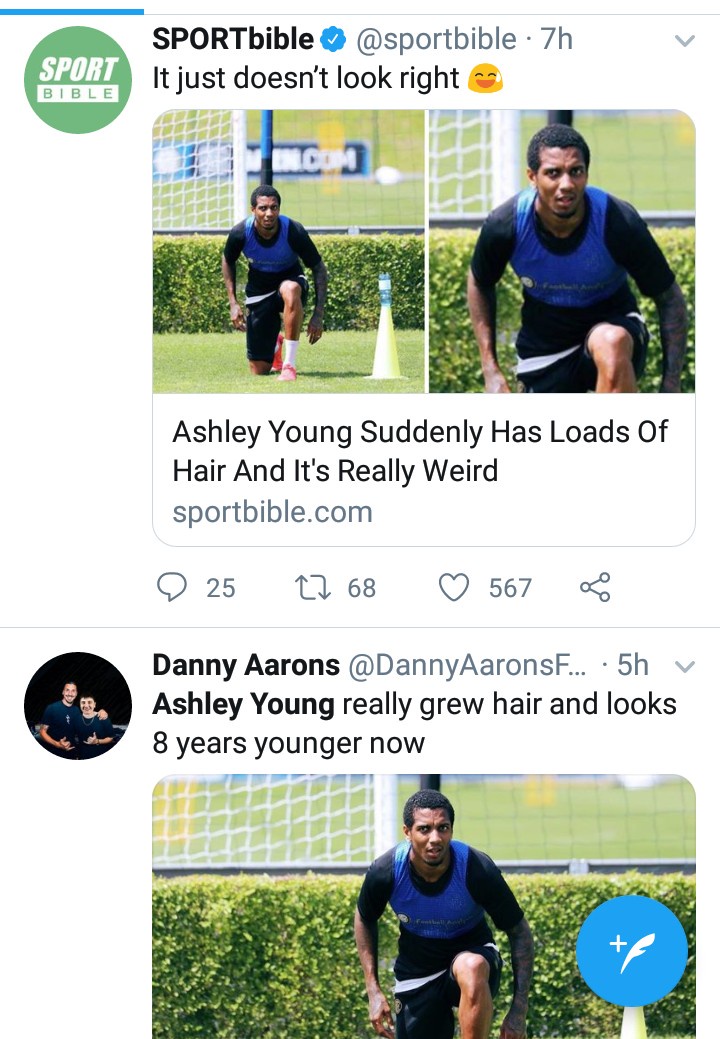This screenshot has width=720, height=1039.
Task: Click the reply icon on SPORTbible tweet
Action: point(173,587)
